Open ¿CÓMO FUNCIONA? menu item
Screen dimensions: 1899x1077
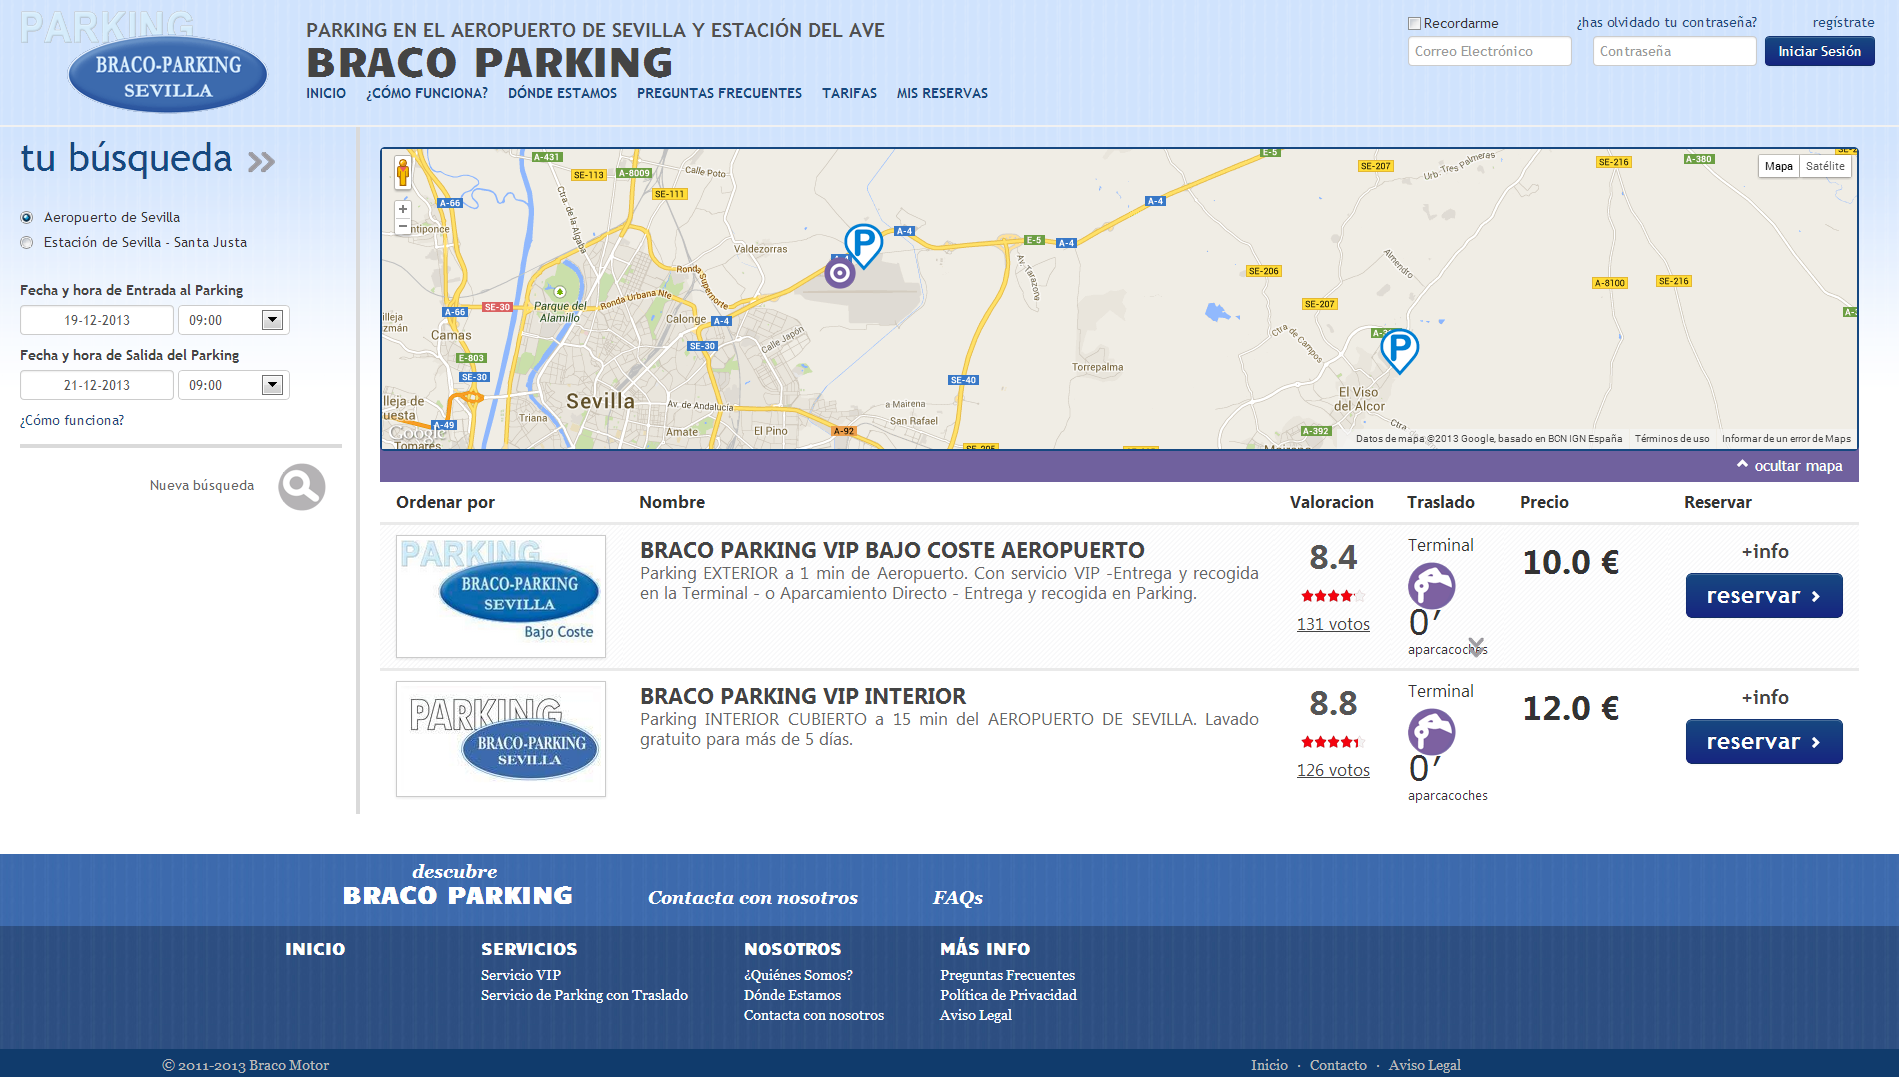point(427,93)
